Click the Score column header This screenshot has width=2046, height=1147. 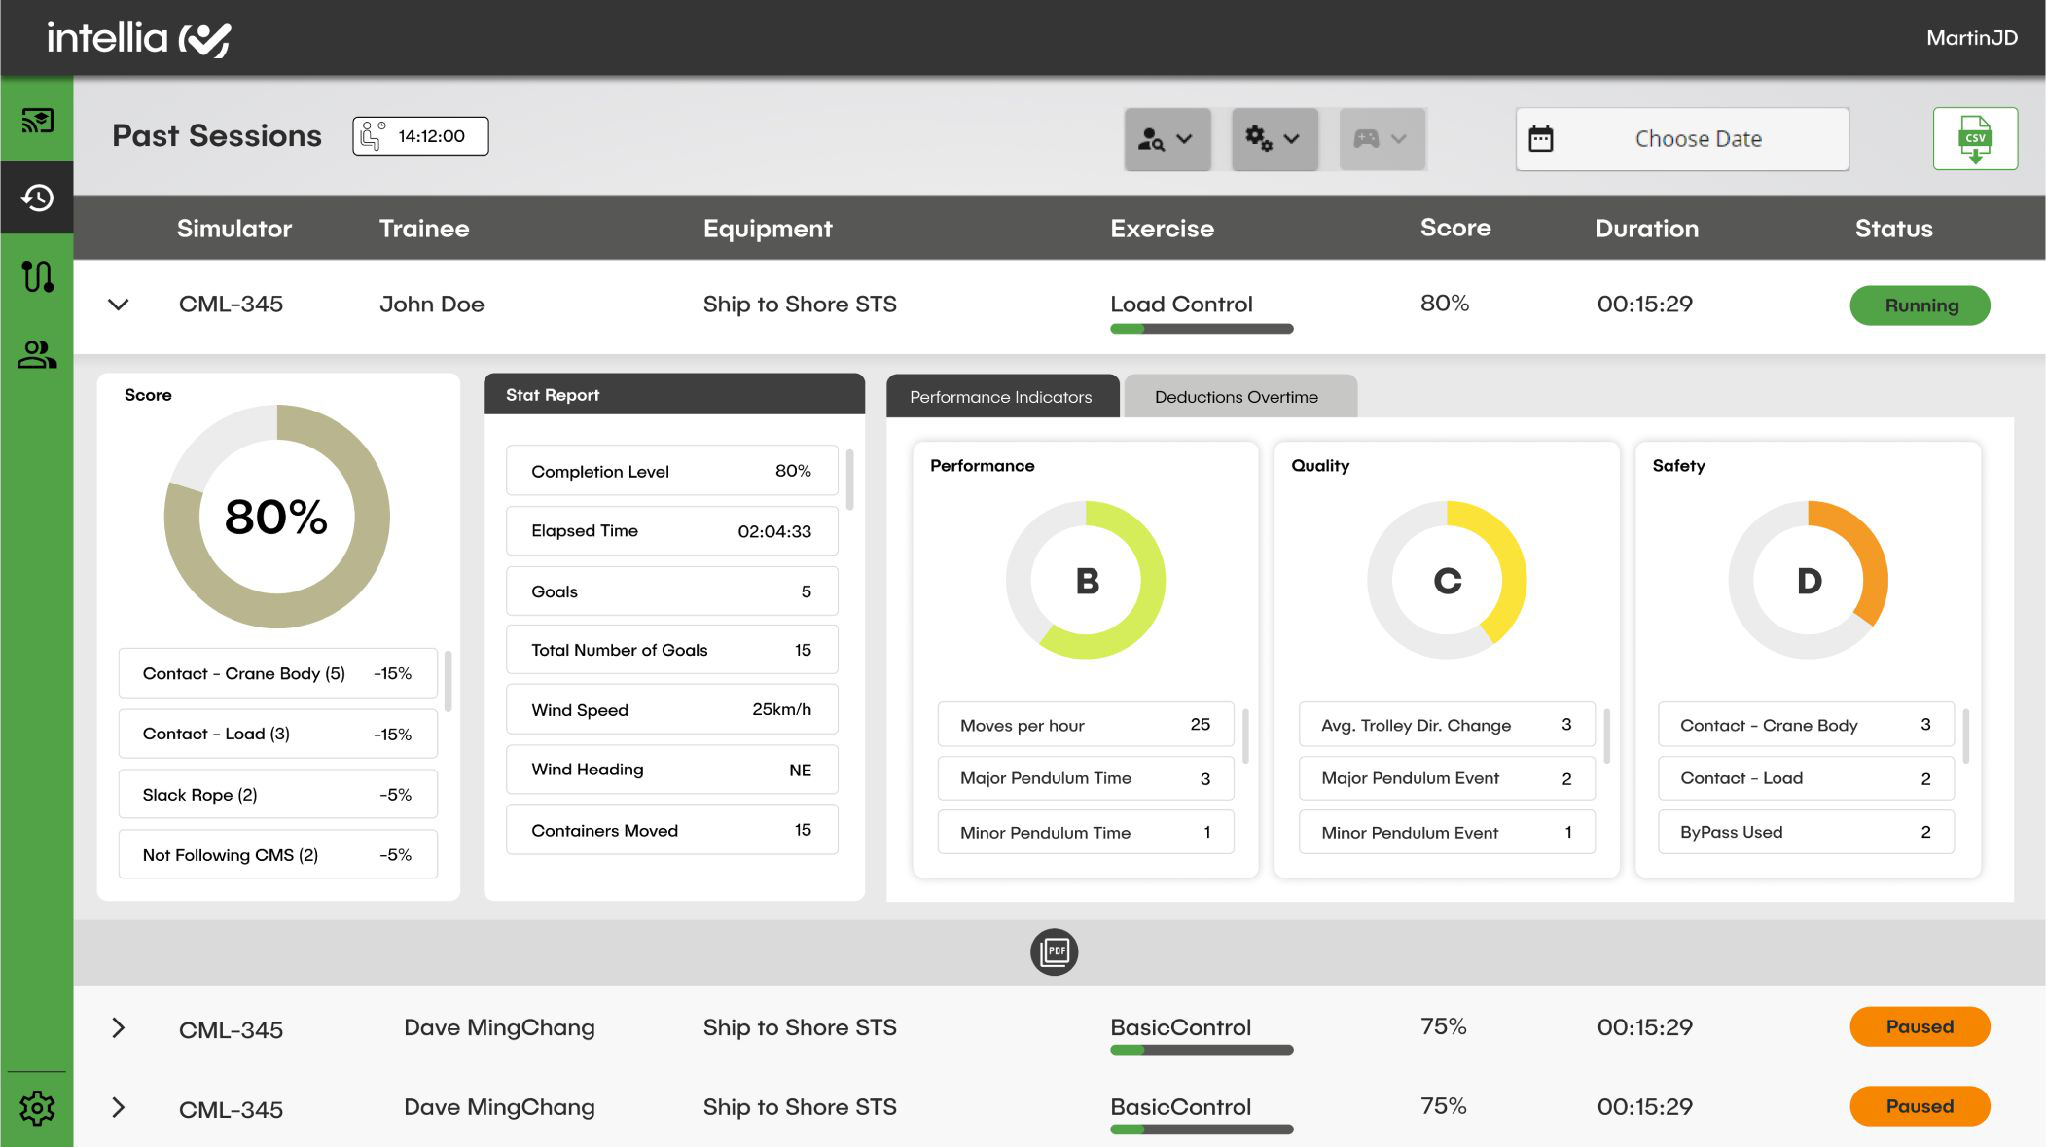1455,228
